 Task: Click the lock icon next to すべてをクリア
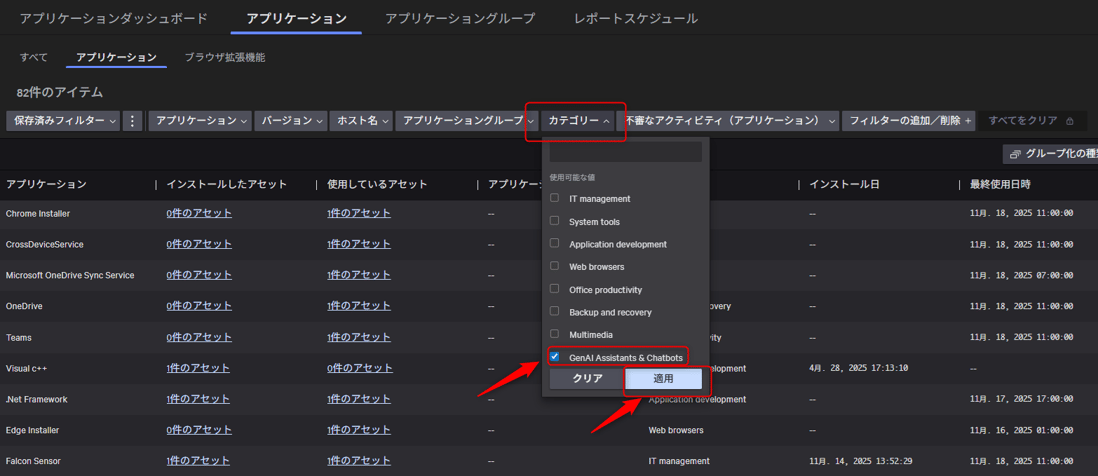tap(1070, 121)
